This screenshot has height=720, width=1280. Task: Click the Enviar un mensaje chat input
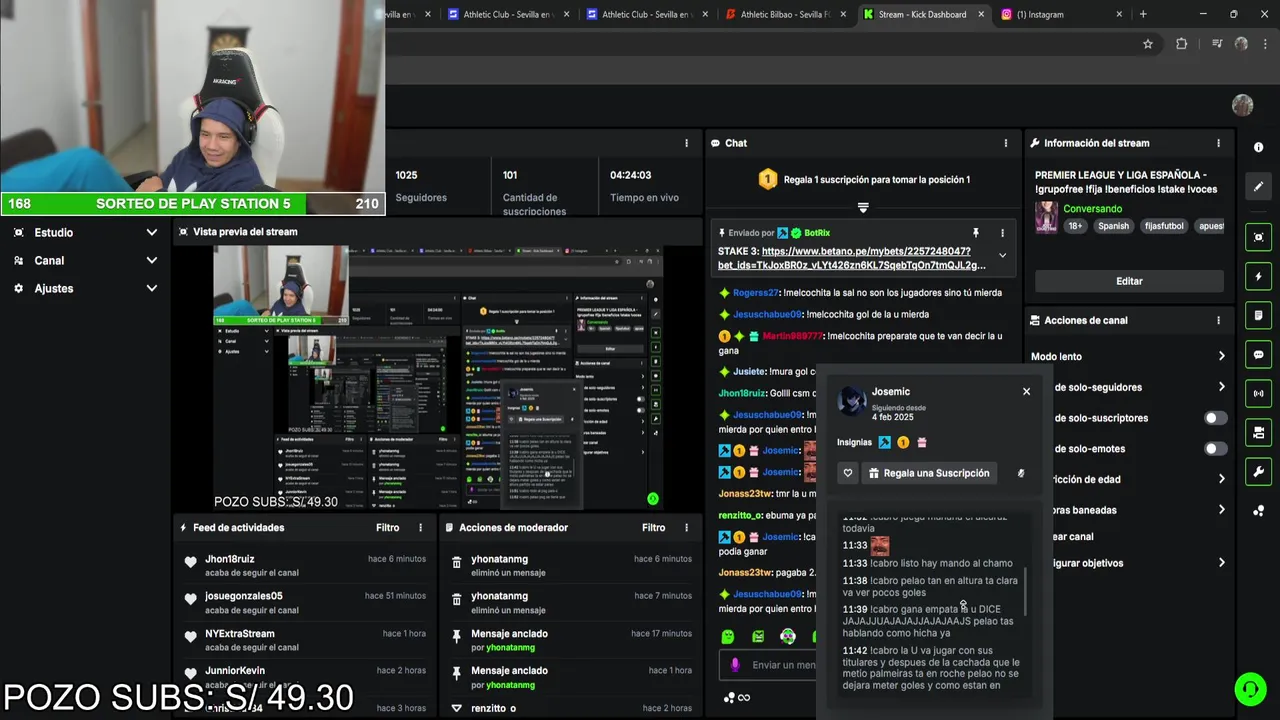[x=768, y=665]
